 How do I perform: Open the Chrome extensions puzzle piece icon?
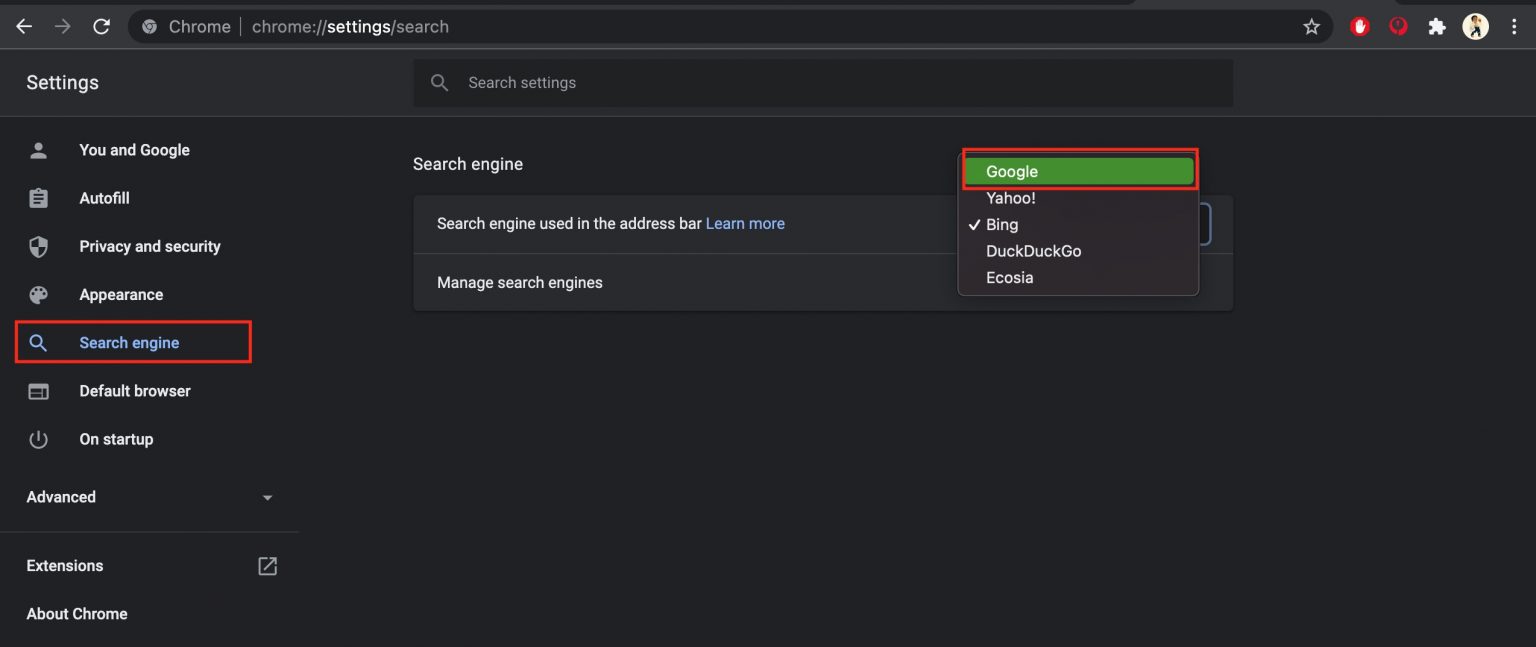[1437, 26]
